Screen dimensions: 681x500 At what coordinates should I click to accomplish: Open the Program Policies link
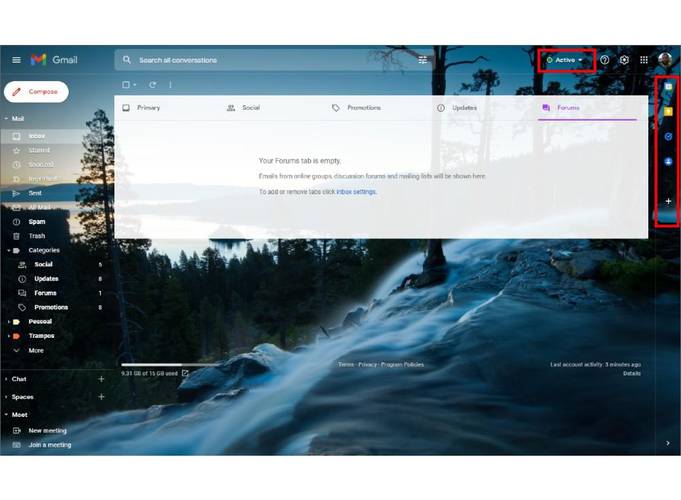point(402,364)
